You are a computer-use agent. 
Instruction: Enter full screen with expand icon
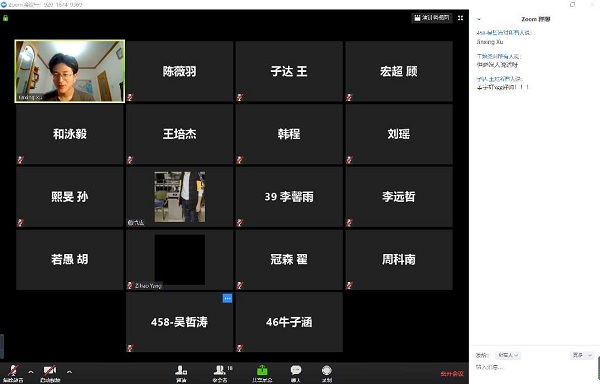460,18
